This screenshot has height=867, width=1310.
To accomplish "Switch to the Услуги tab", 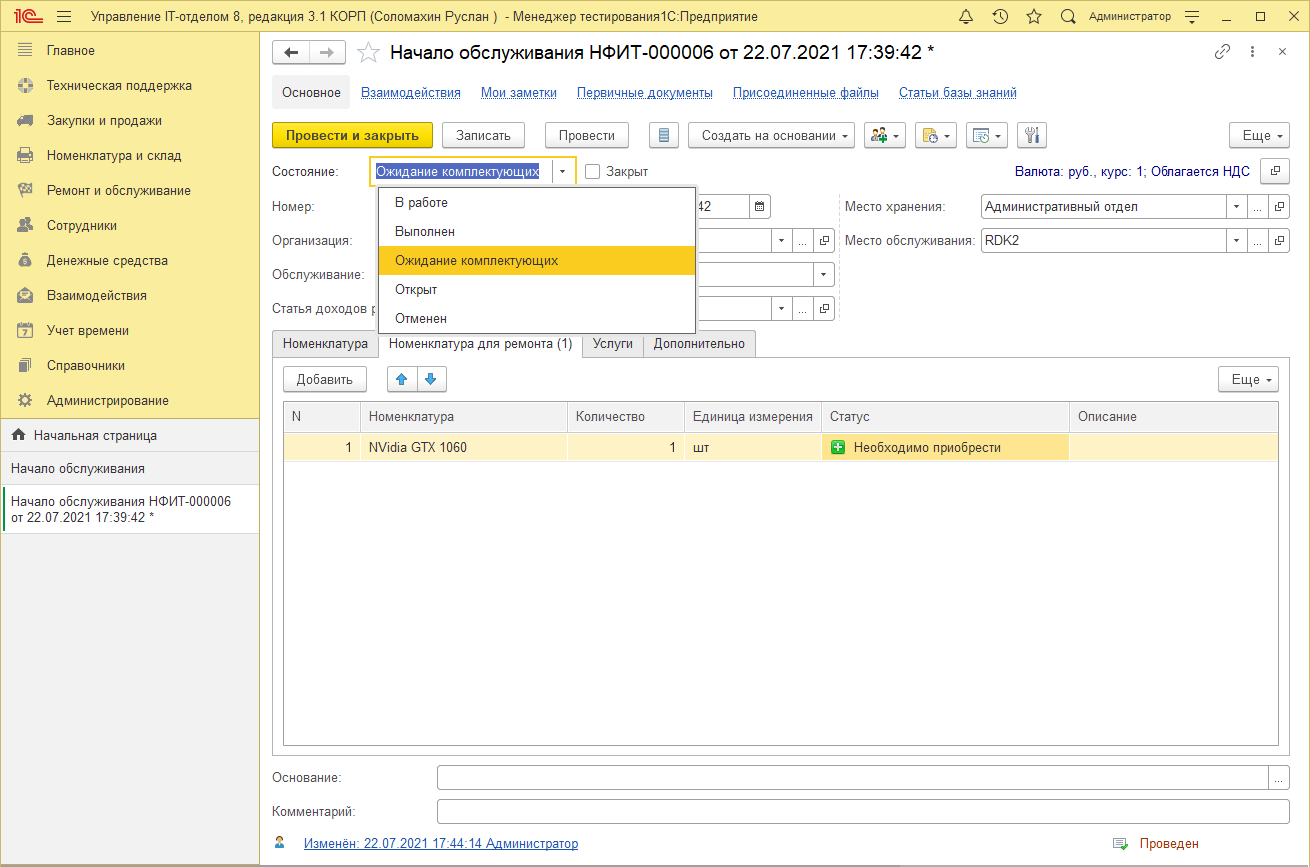I will point(612,343).
